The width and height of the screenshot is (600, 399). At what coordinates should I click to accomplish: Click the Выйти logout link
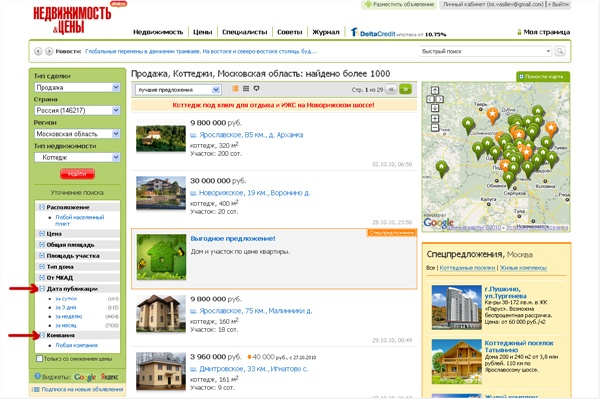coord(559,5)
